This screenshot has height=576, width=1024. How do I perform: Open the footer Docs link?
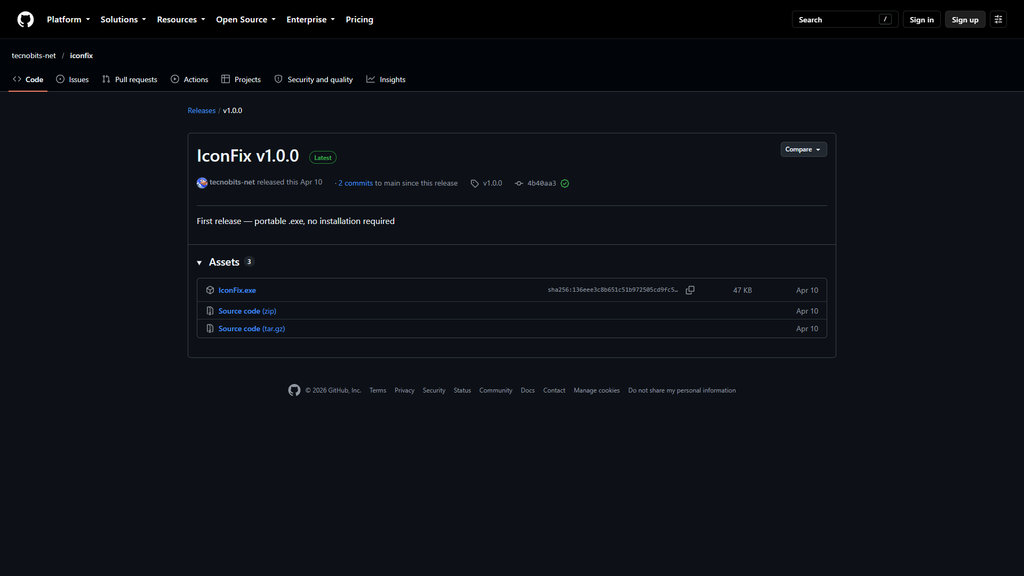tap(528, 391)
